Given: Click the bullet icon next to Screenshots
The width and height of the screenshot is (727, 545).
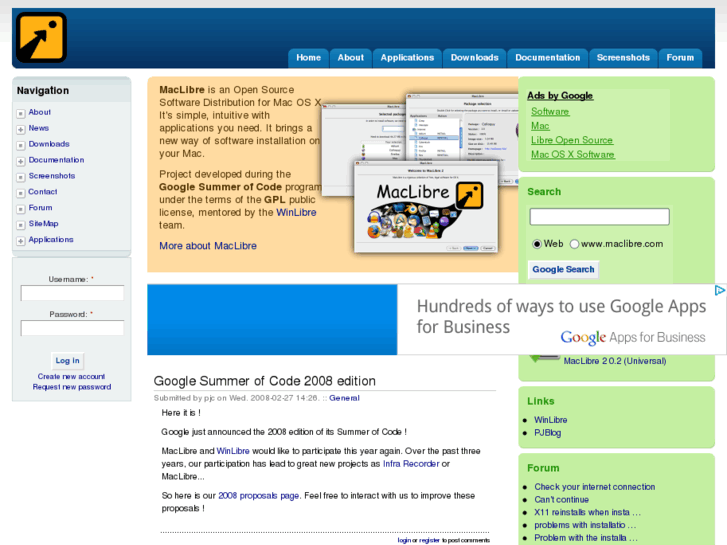Looking at the screenshot, I should (x=20, y=177).
